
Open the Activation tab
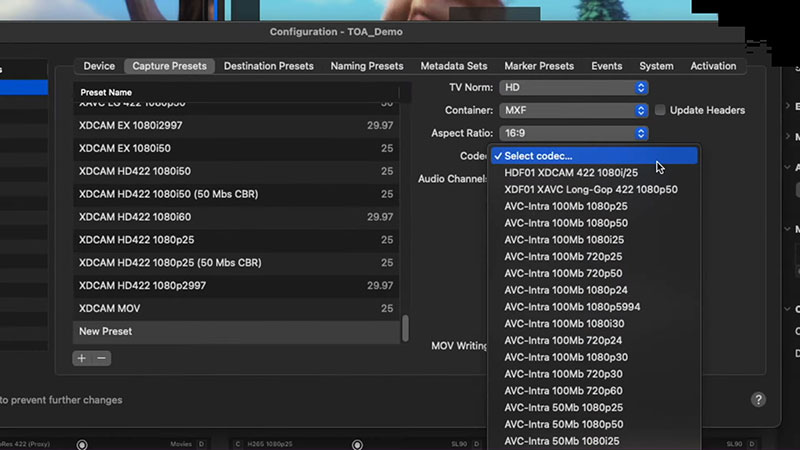(x=713, y=66)
